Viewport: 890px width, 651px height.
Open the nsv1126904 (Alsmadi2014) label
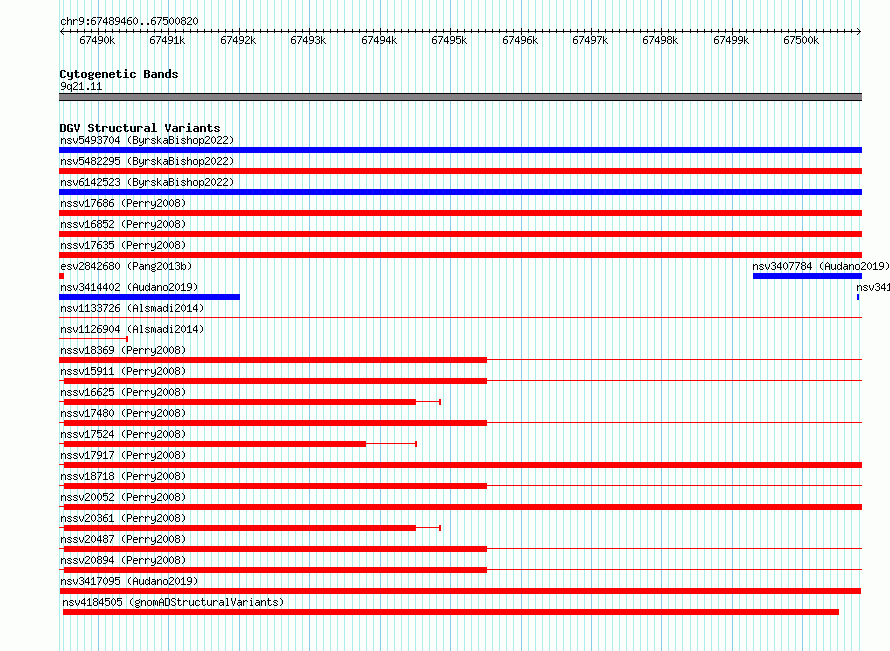pos(132,329)
